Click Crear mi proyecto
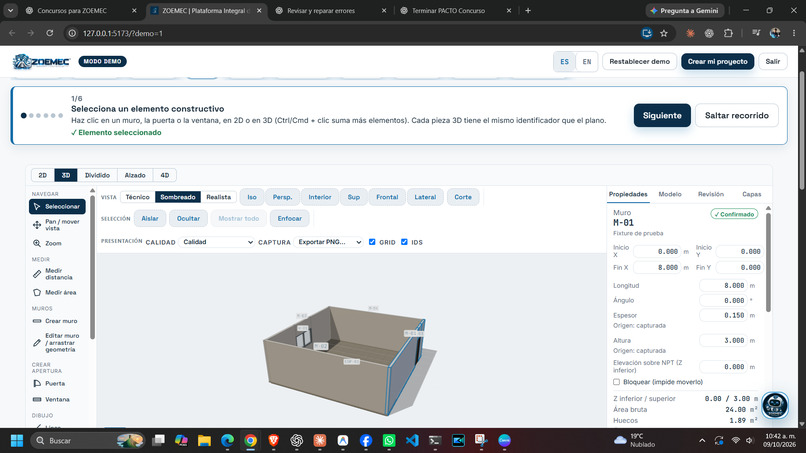Viewport: 806px width, 453px height. pyautogui.click(x=718, y=62)
